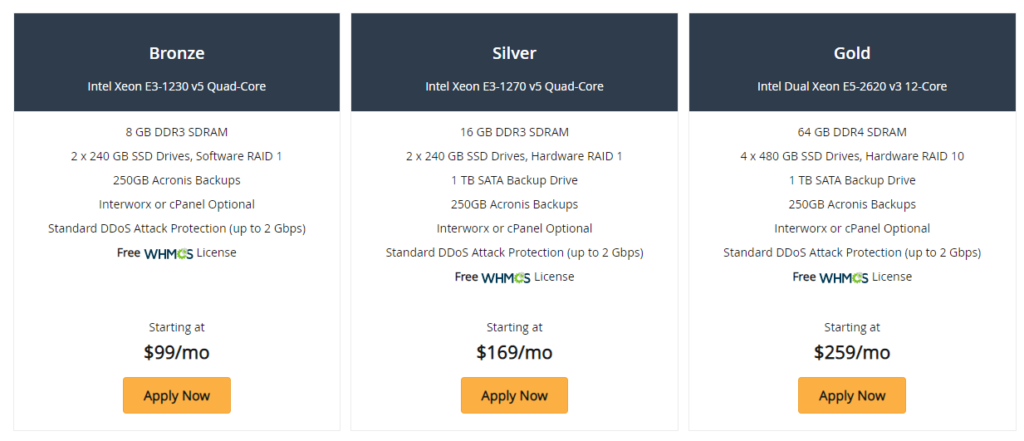Apply now for the Bronze plan

coord(177,395)
